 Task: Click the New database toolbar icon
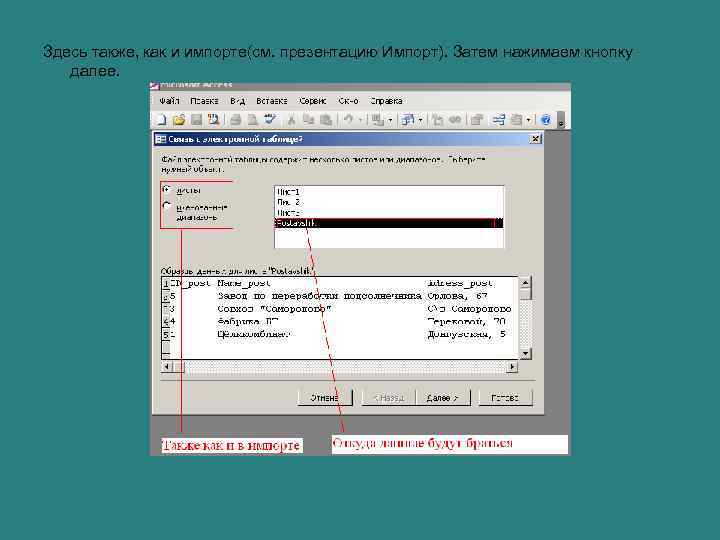[161, 120]
